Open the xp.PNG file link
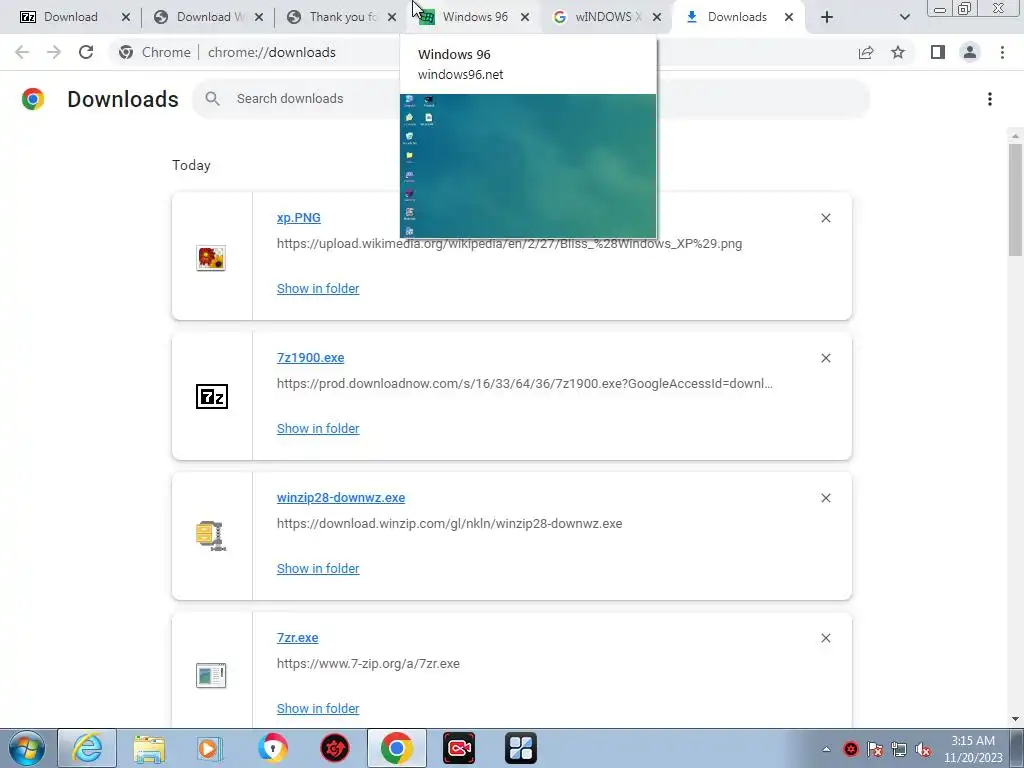Image resolution: width=1024 pixels, height=768 pixels. tap(298, 217)
